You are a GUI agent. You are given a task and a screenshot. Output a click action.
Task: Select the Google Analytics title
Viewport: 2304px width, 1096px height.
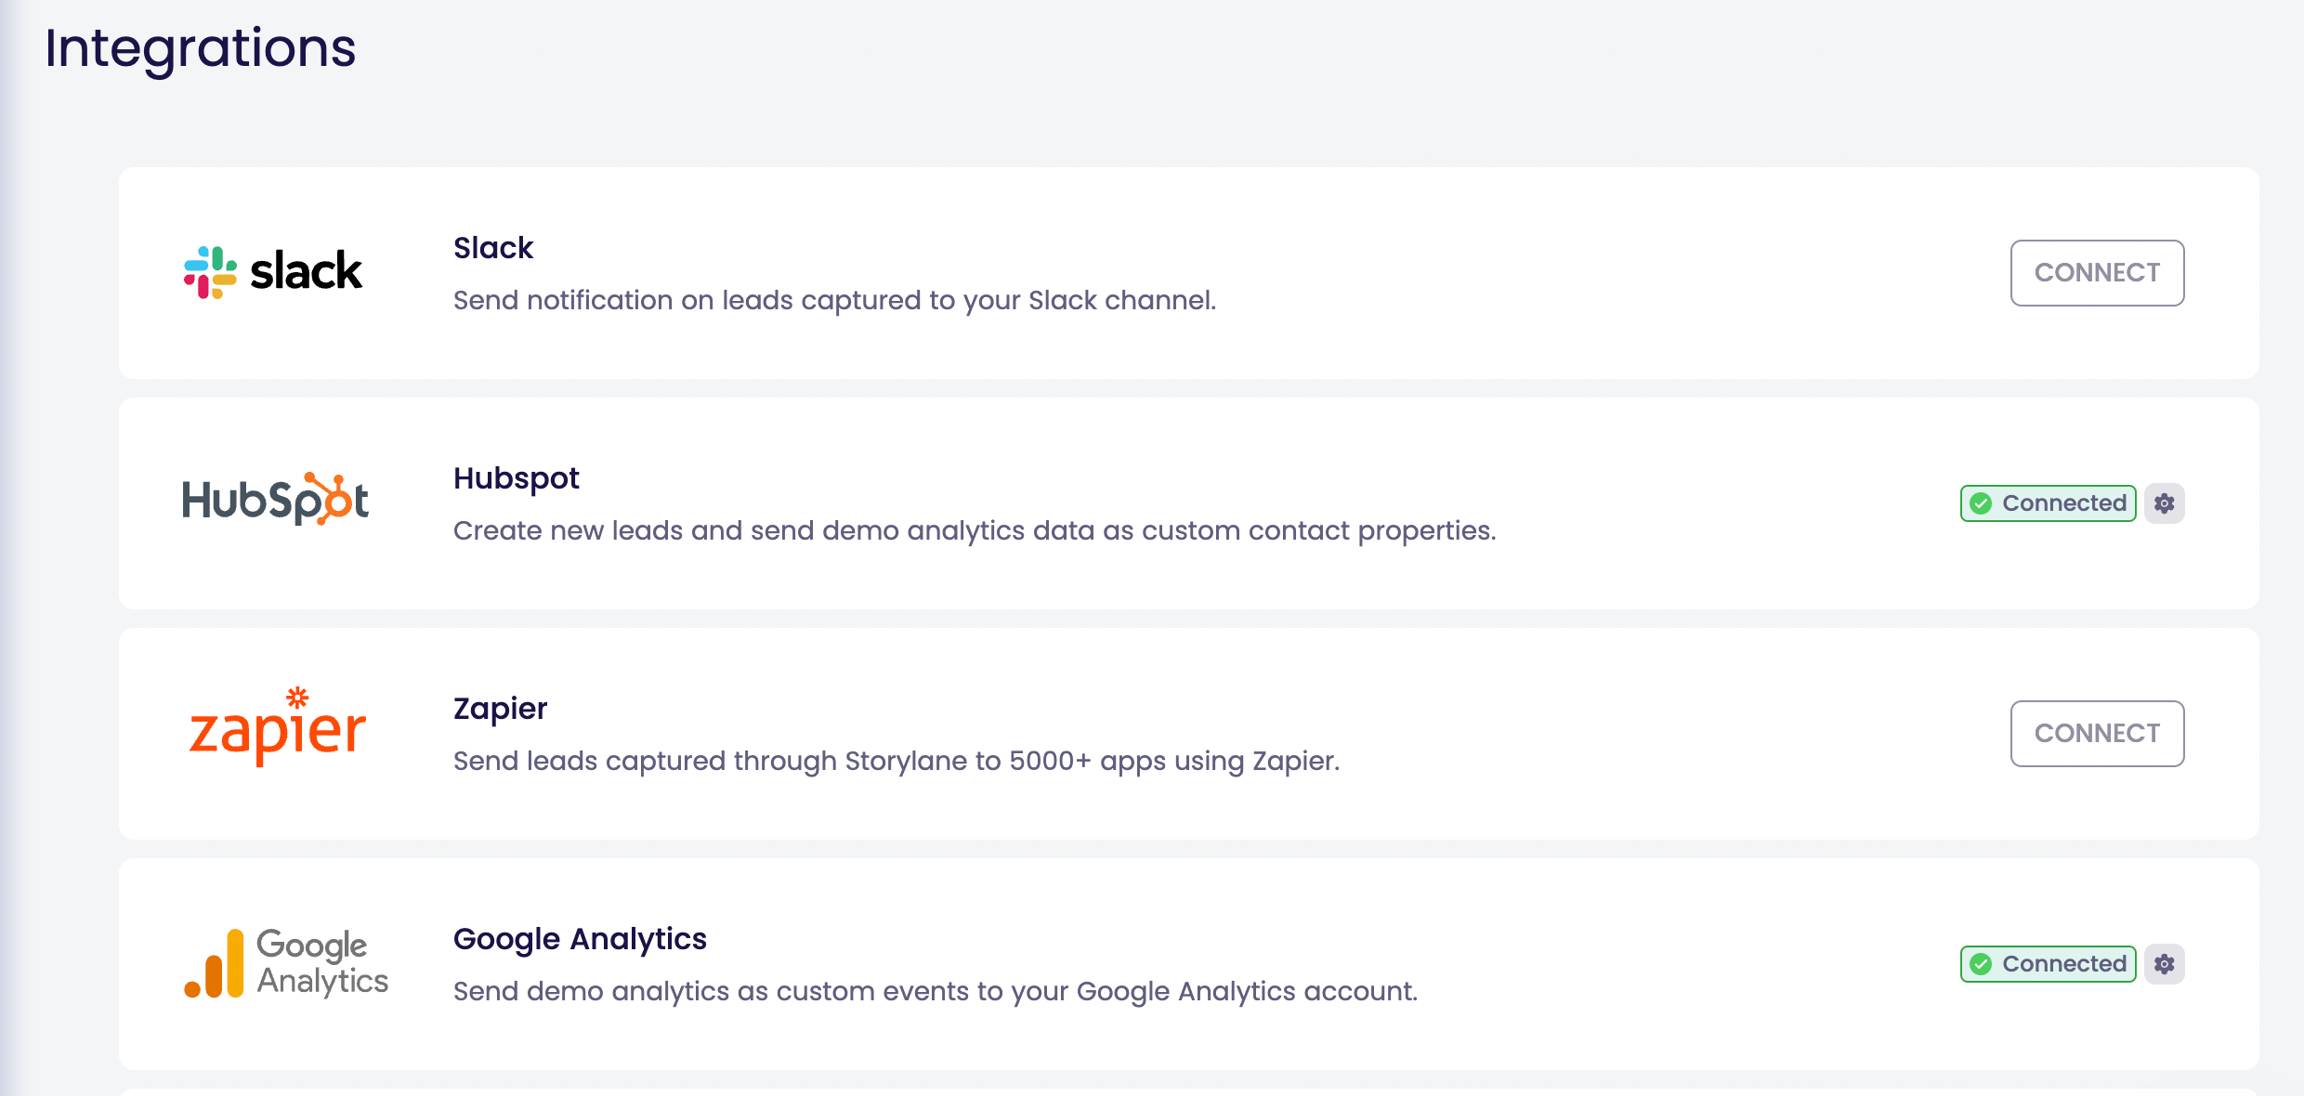point(580,939)
